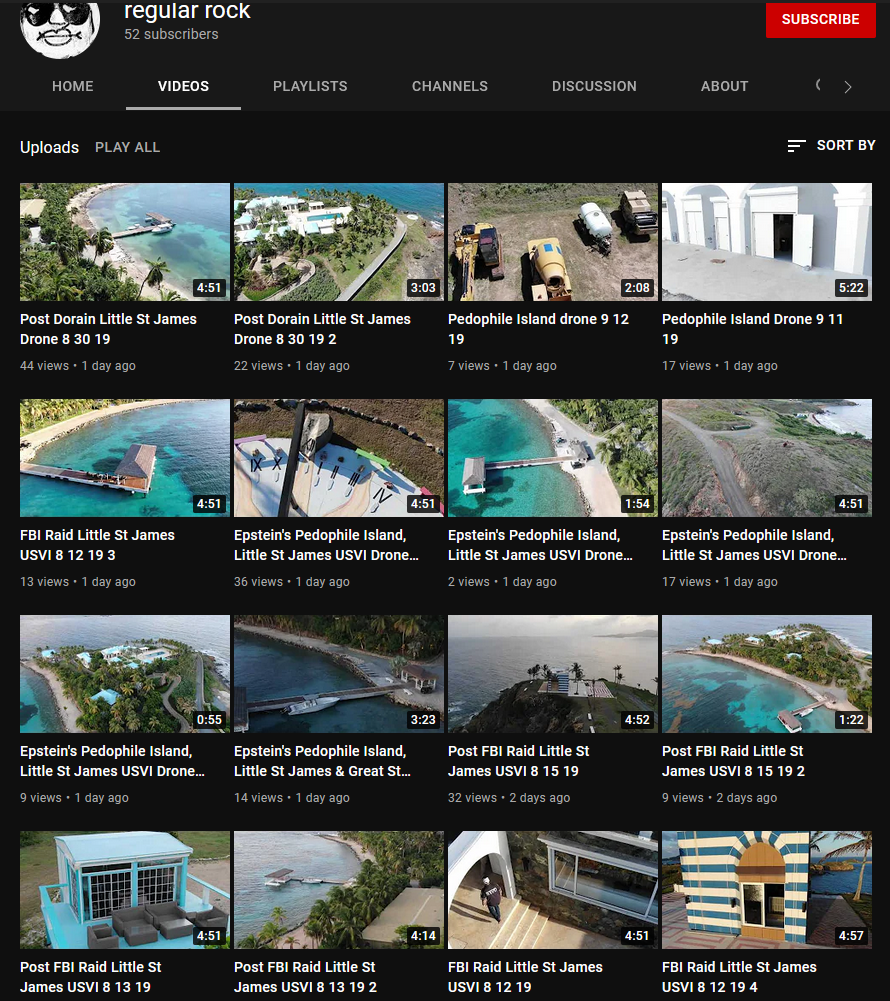Click the 5:22 duration badge
Image resolution: width=890 pixels, height=1001 pixels.
pyautogui.click(x=851, y=288)
